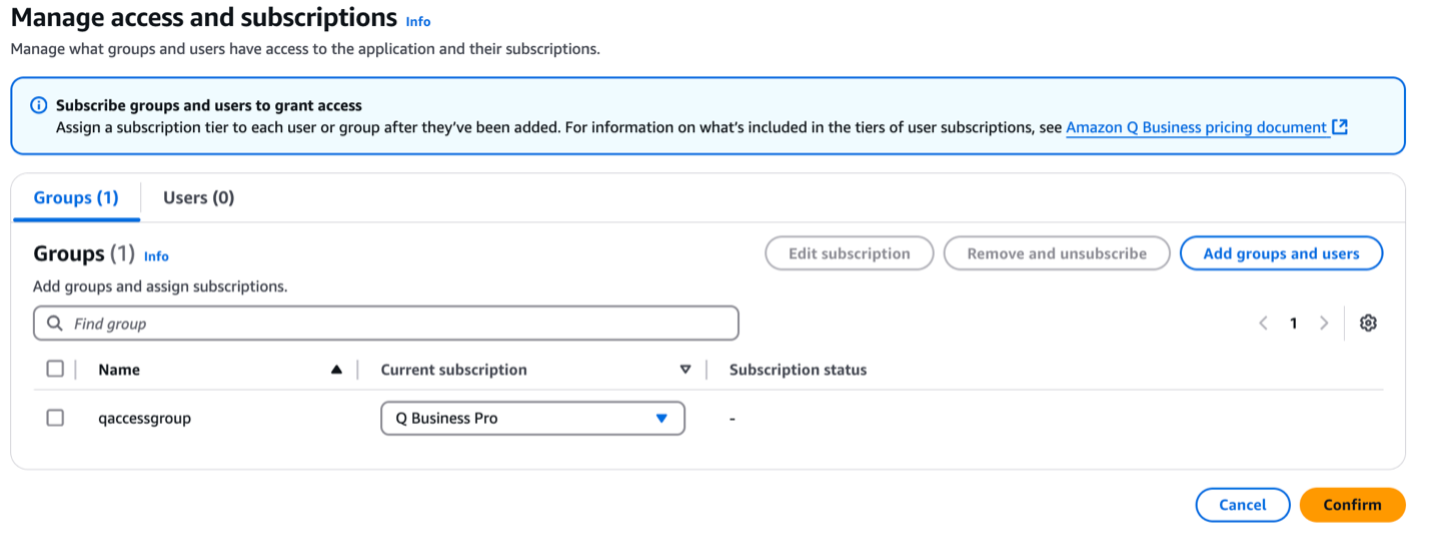Select the Groups (1) tab
Screen dimensions: 1430x537
coord(76,197)
